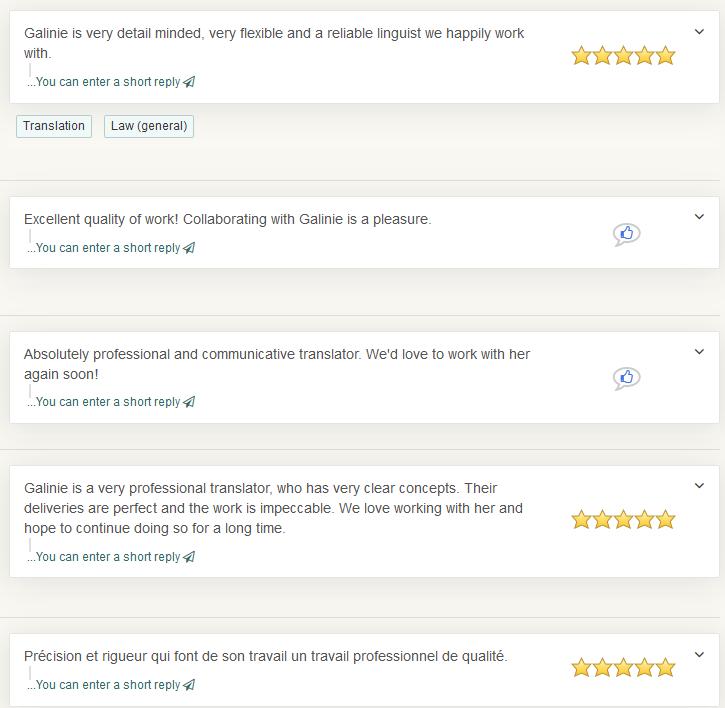Image resolution: width=725 pixels, height=708 pixels.
Task: Select the Law (general) tag
Action: [149, 126]
